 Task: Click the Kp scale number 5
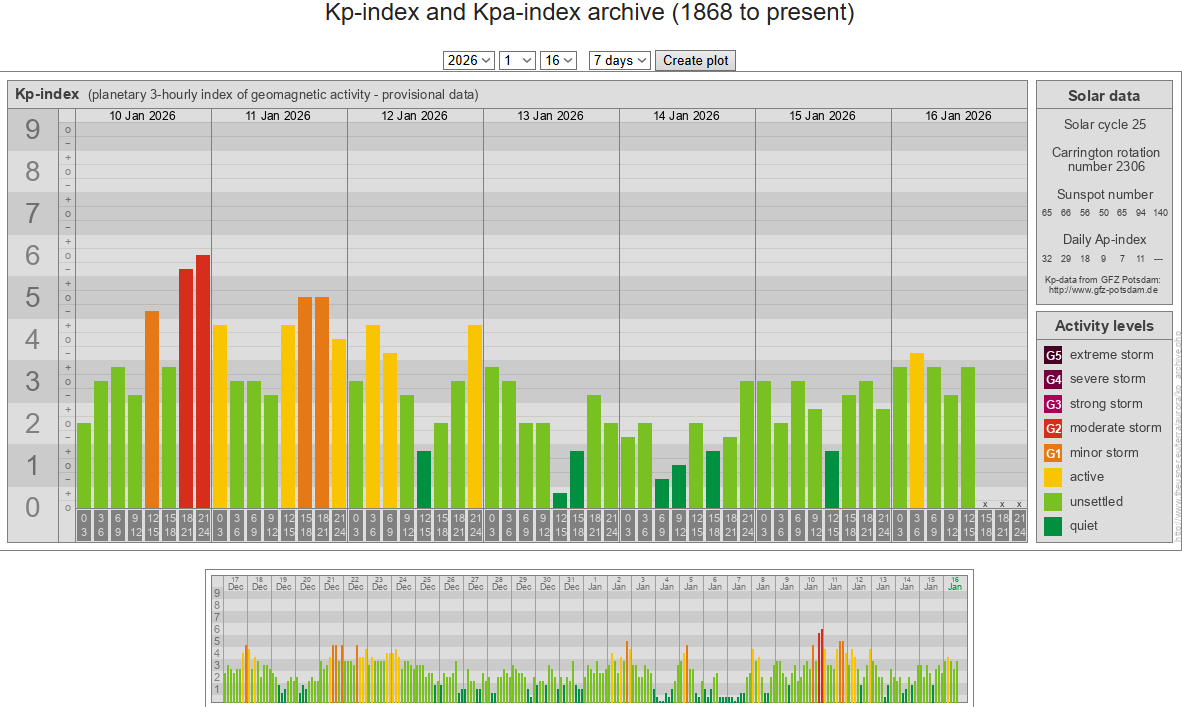click(x=32, y=297)
